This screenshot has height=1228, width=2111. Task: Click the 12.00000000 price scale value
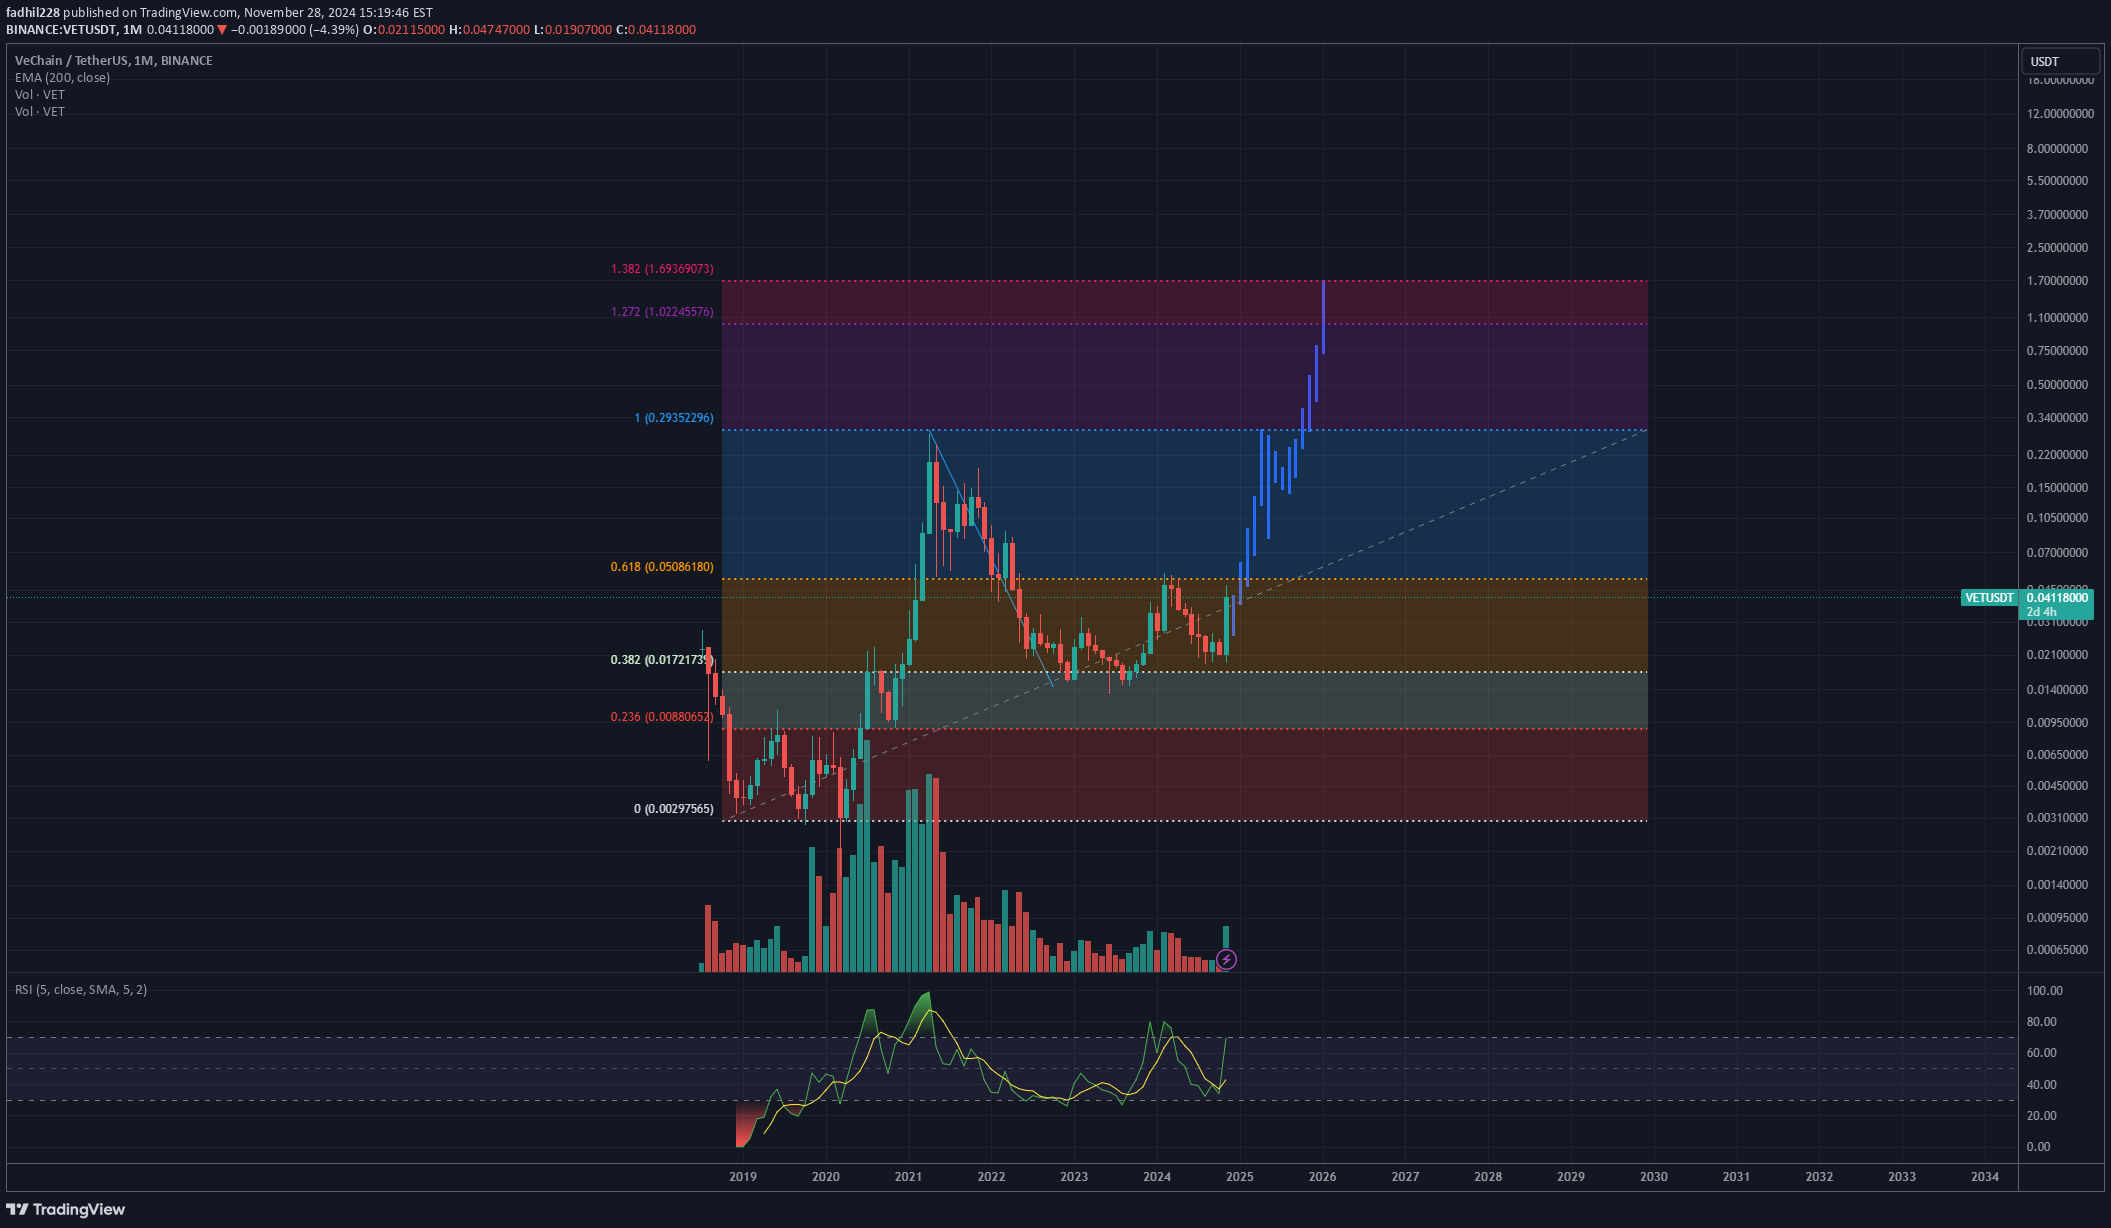pyautogui.click(x=2060, y=114)
